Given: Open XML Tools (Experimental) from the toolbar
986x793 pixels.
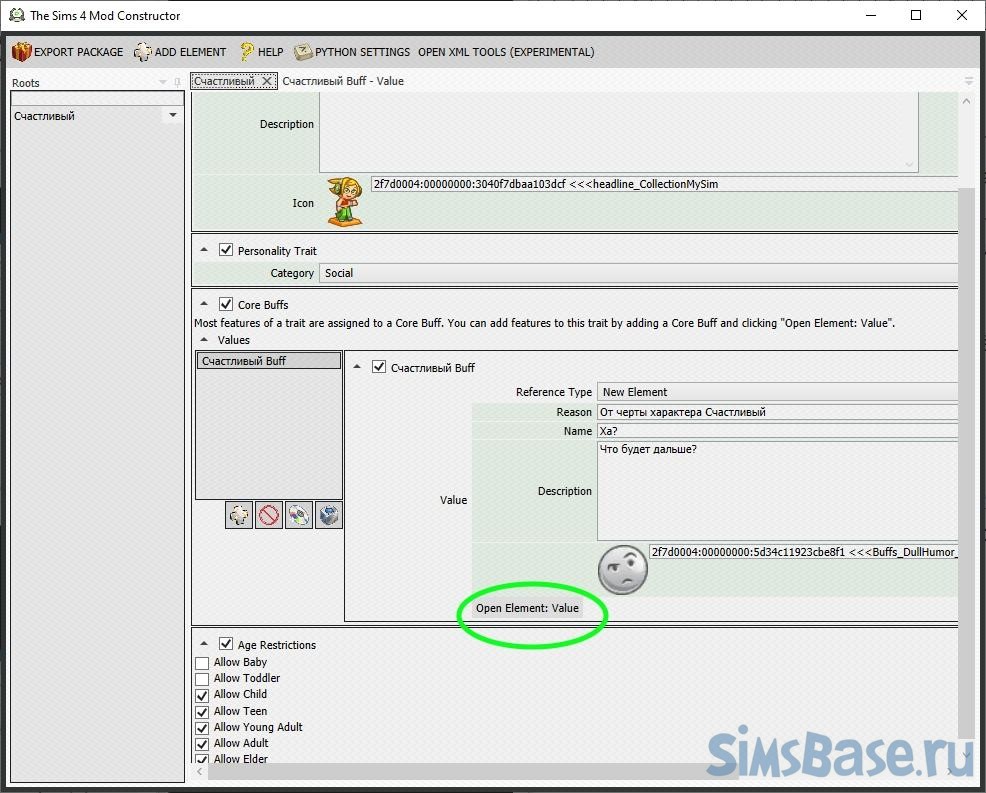Looking at the screenshot, I should (x=505, y=52).
